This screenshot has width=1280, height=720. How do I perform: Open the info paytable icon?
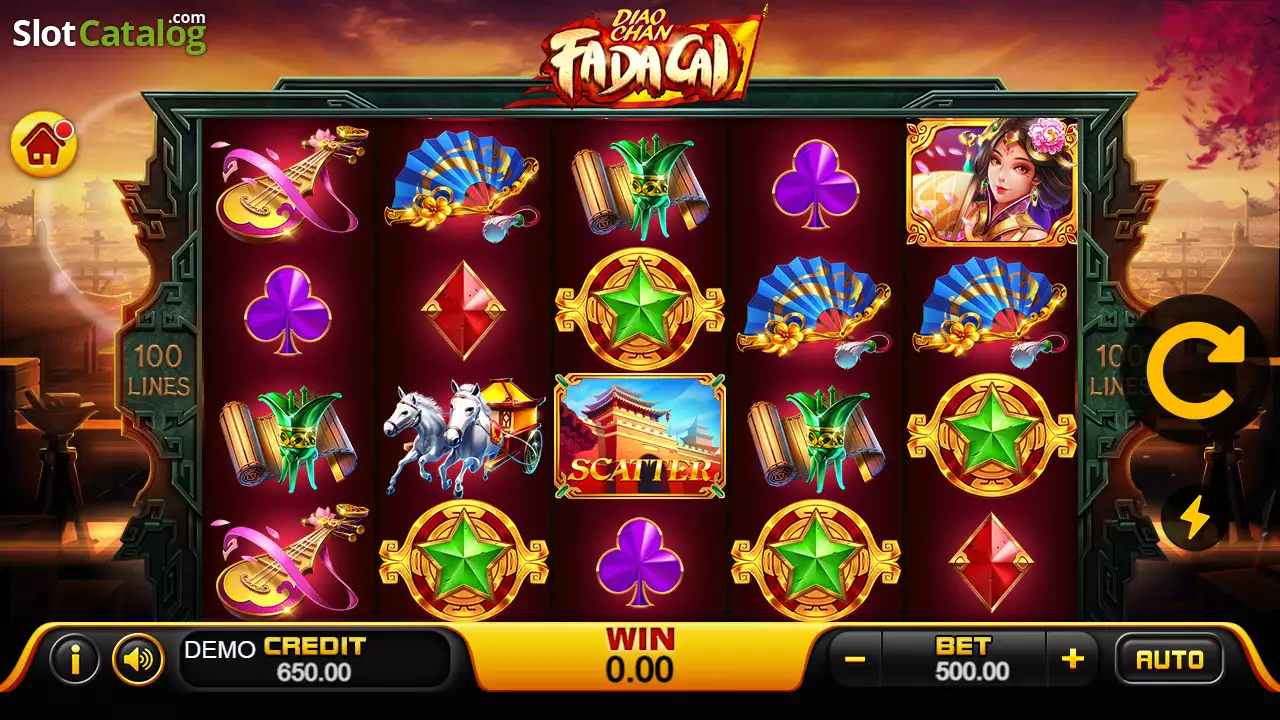tap(75, 659)
